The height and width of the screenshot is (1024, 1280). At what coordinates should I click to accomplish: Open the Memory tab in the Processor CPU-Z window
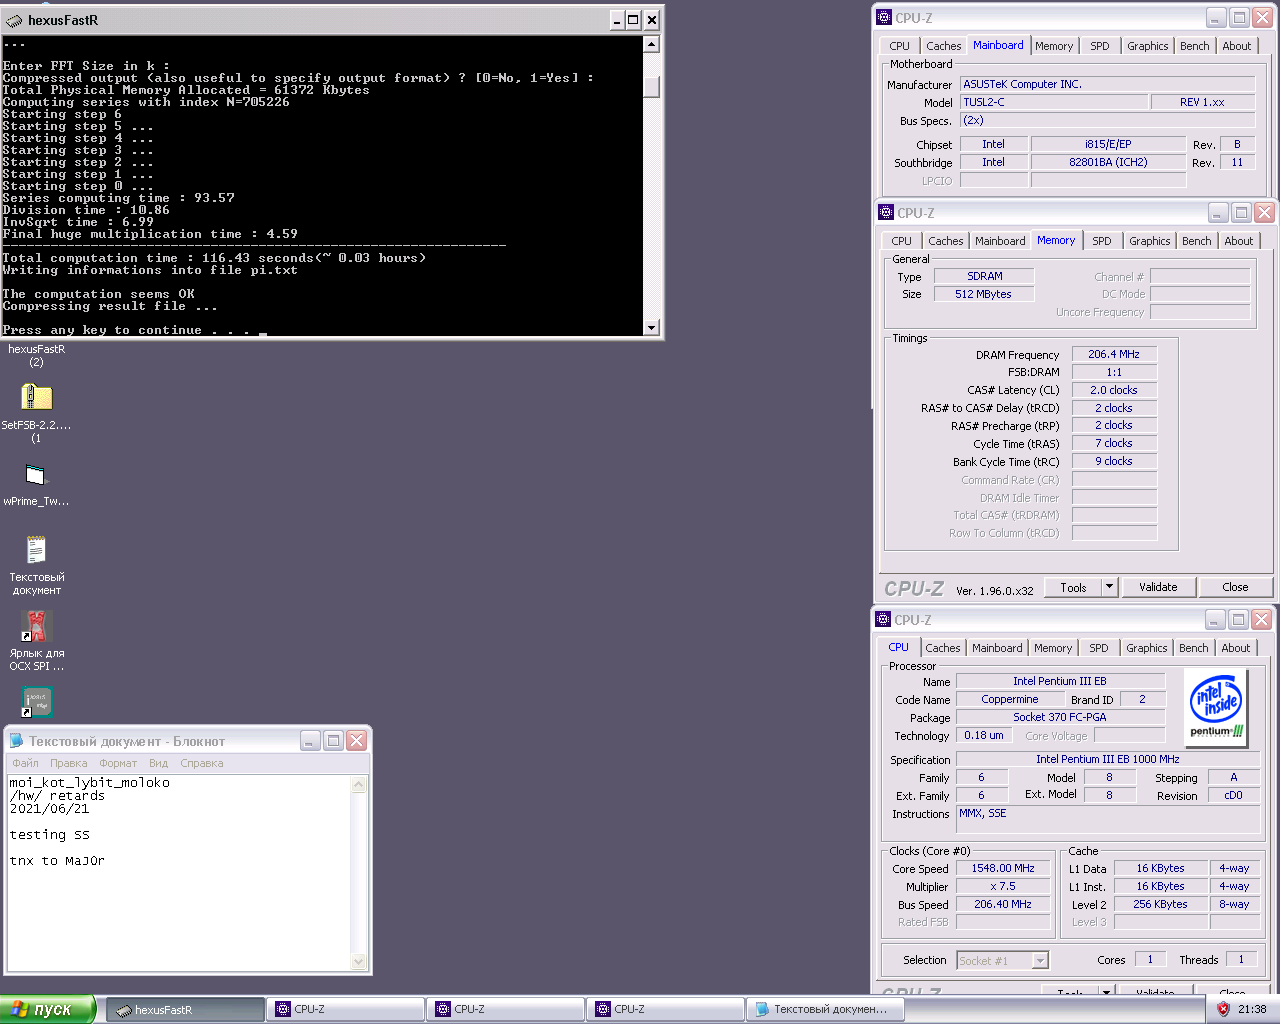click(x=1053, y=648)
